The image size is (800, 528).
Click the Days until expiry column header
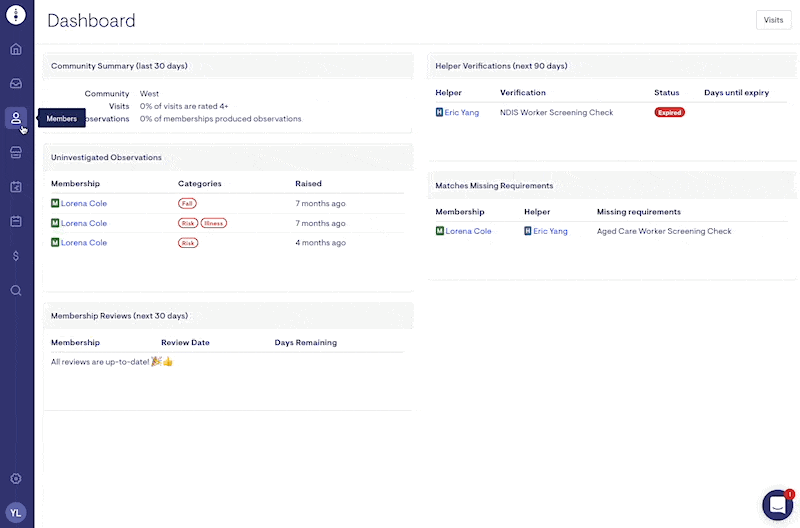coord(736,93)
